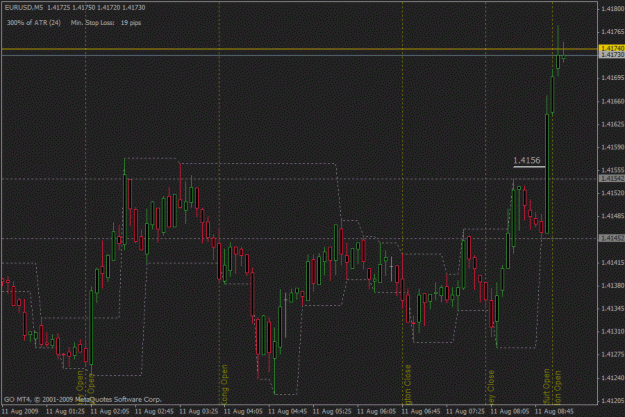Click the 1.41345 price scale label
This screenshot has width=625, height=417.
613,309
